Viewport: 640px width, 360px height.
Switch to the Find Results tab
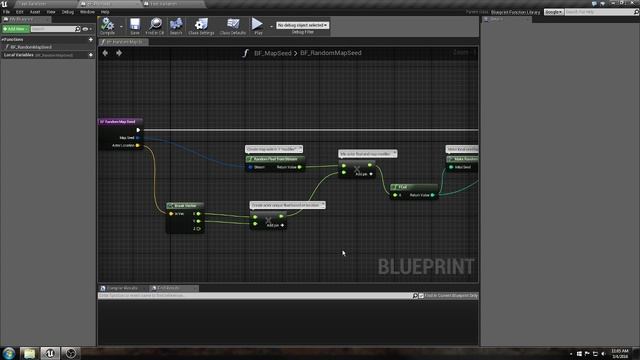(173, 288)
